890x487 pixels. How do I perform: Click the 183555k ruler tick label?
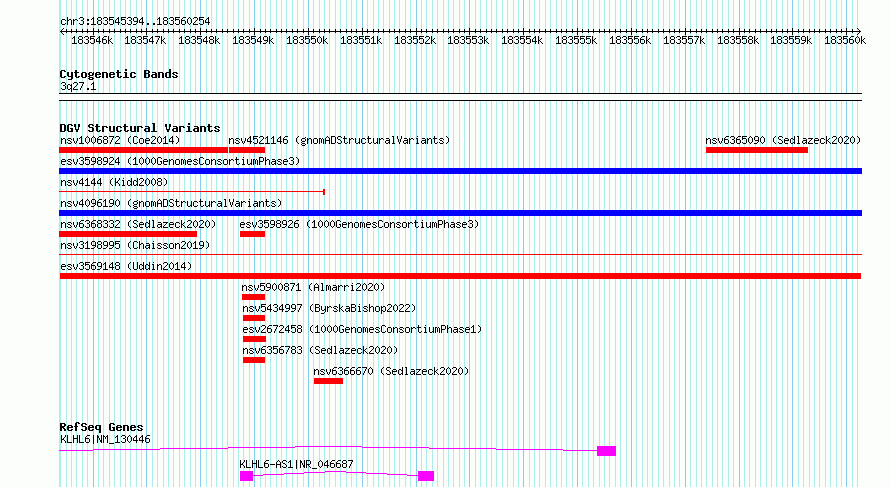tap(576, 40)
